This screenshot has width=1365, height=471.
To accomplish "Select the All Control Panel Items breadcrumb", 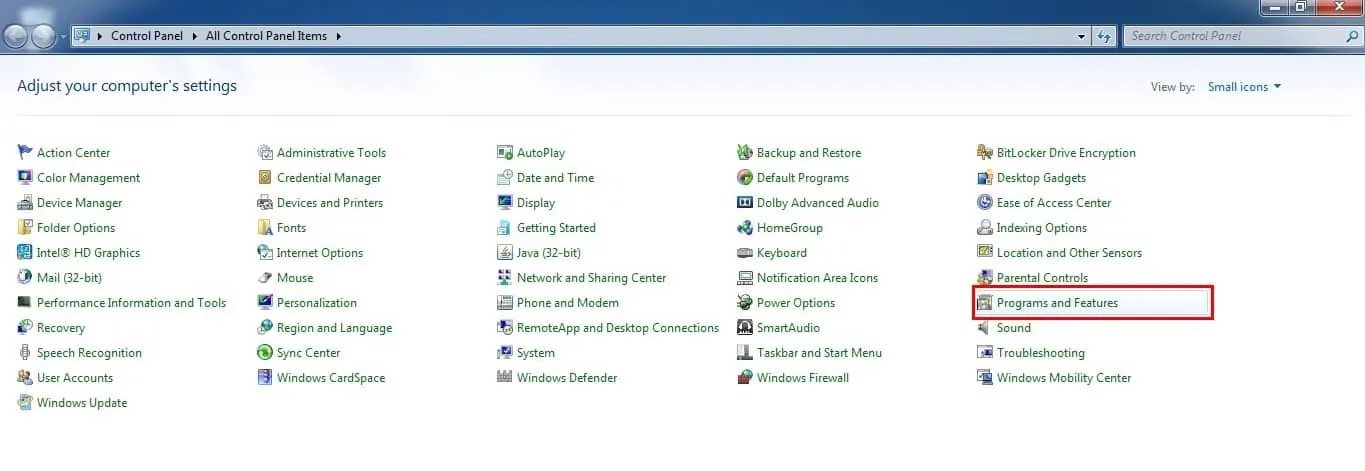I will tap(266, 36).
